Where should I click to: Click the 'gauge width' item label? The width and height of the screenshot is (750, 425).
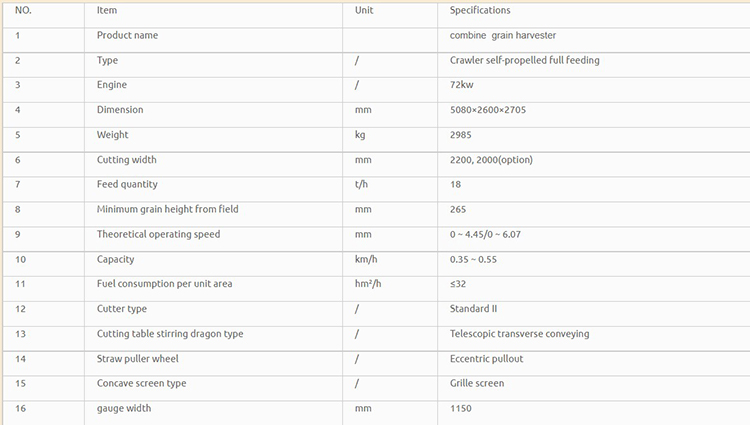click(x=123, y=408)
